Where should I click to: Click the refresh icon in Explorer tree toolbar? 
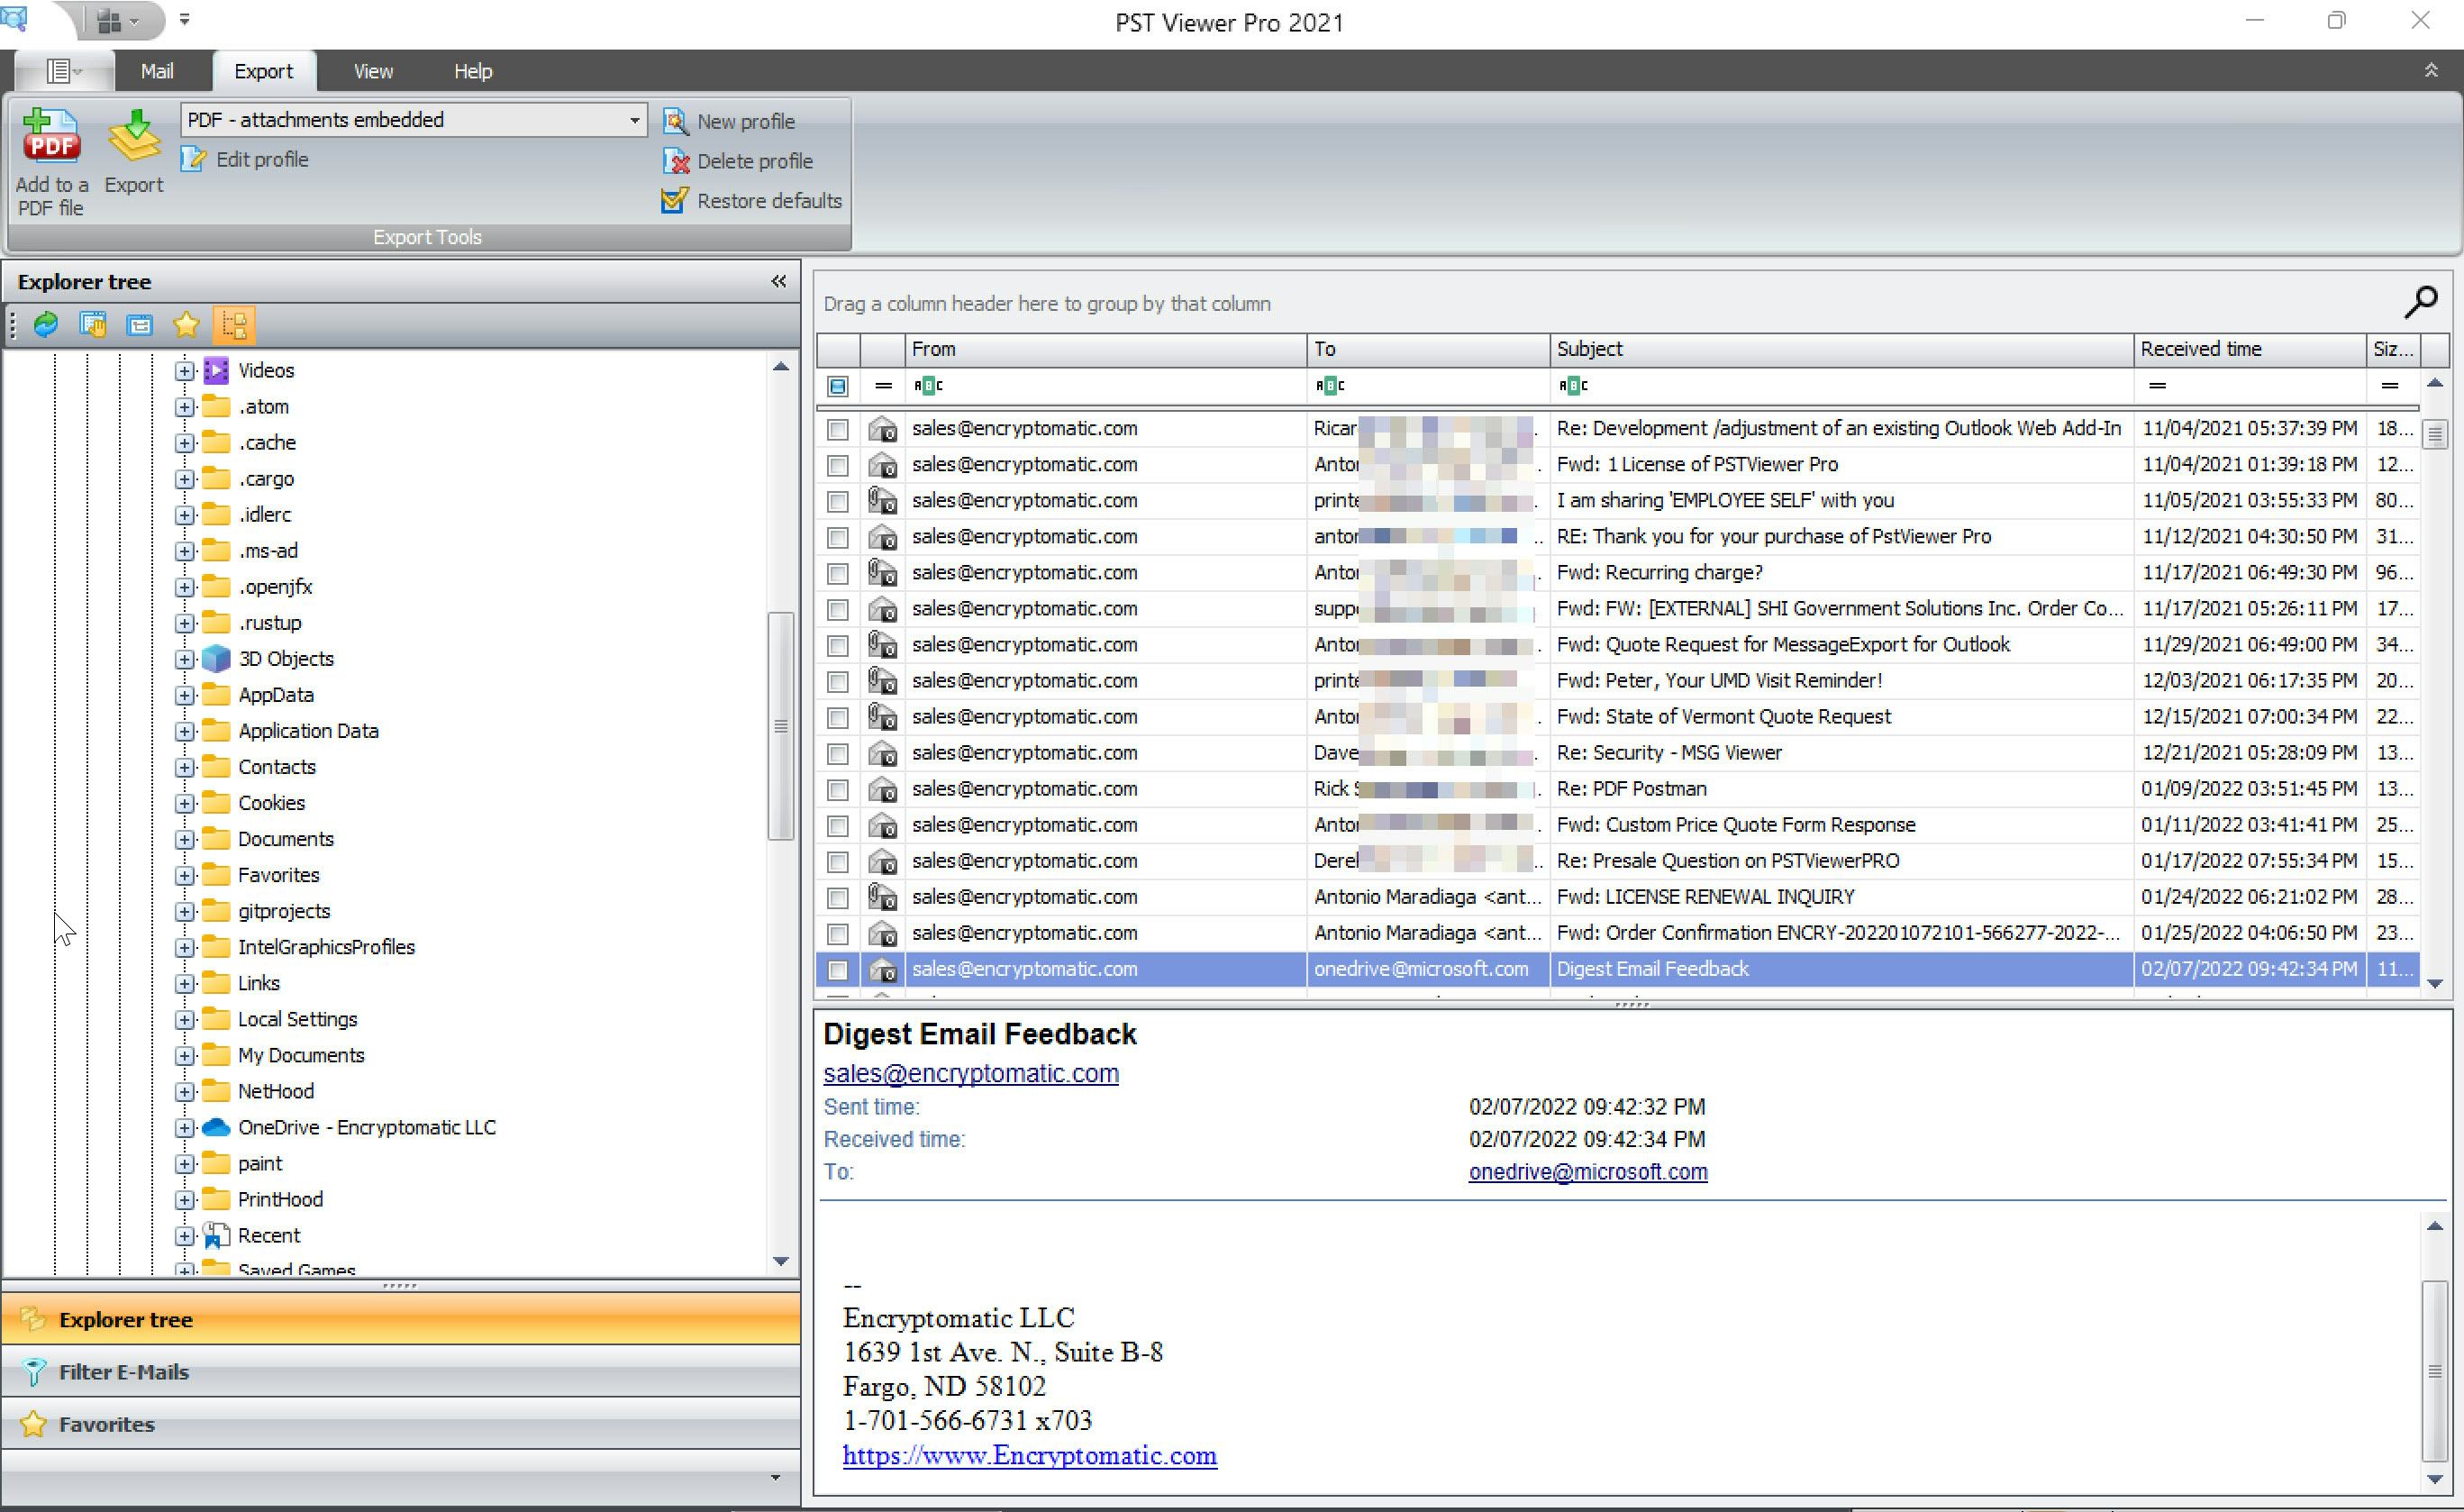point(45,325)
